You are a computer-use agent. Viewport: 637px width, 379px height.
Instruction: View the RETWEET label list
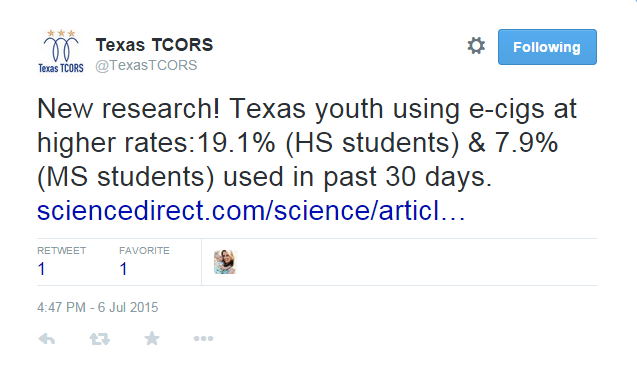(x=61, y=251)
